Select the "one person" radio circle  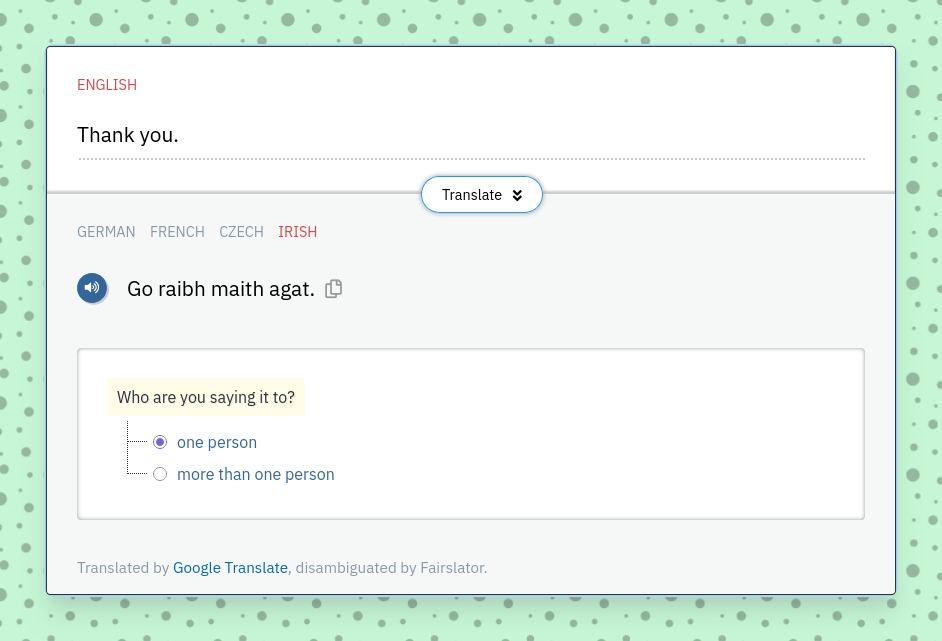click(x=160, y=442)
